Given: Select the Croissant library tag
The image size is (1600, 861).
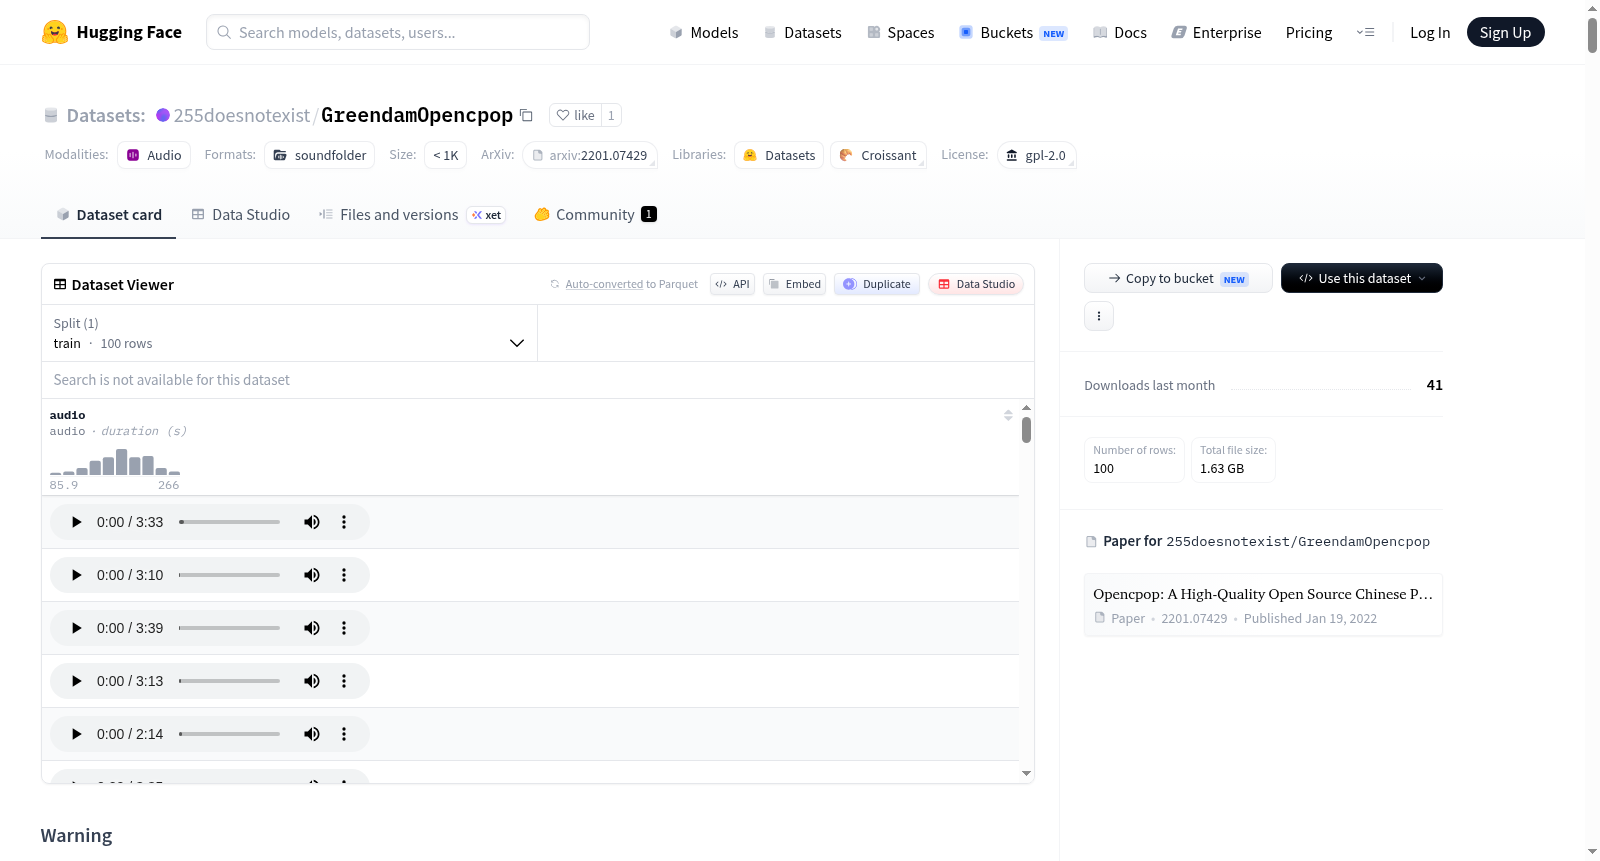Looking at the screenshot, I should pyautogui.click(x=878, y=155).
